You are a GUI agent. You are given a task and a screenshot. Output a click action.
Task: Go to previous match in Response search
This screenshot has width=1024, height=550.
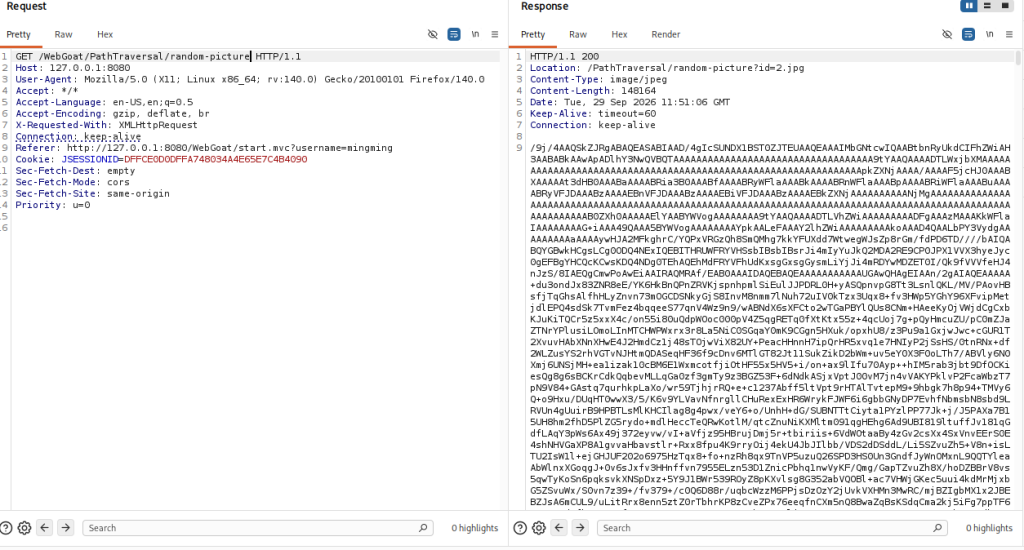559,527
